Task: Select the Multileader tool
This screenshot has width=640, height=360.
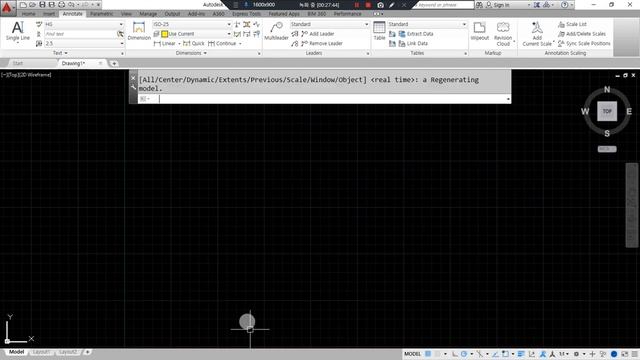Action: tap(276, 31)
